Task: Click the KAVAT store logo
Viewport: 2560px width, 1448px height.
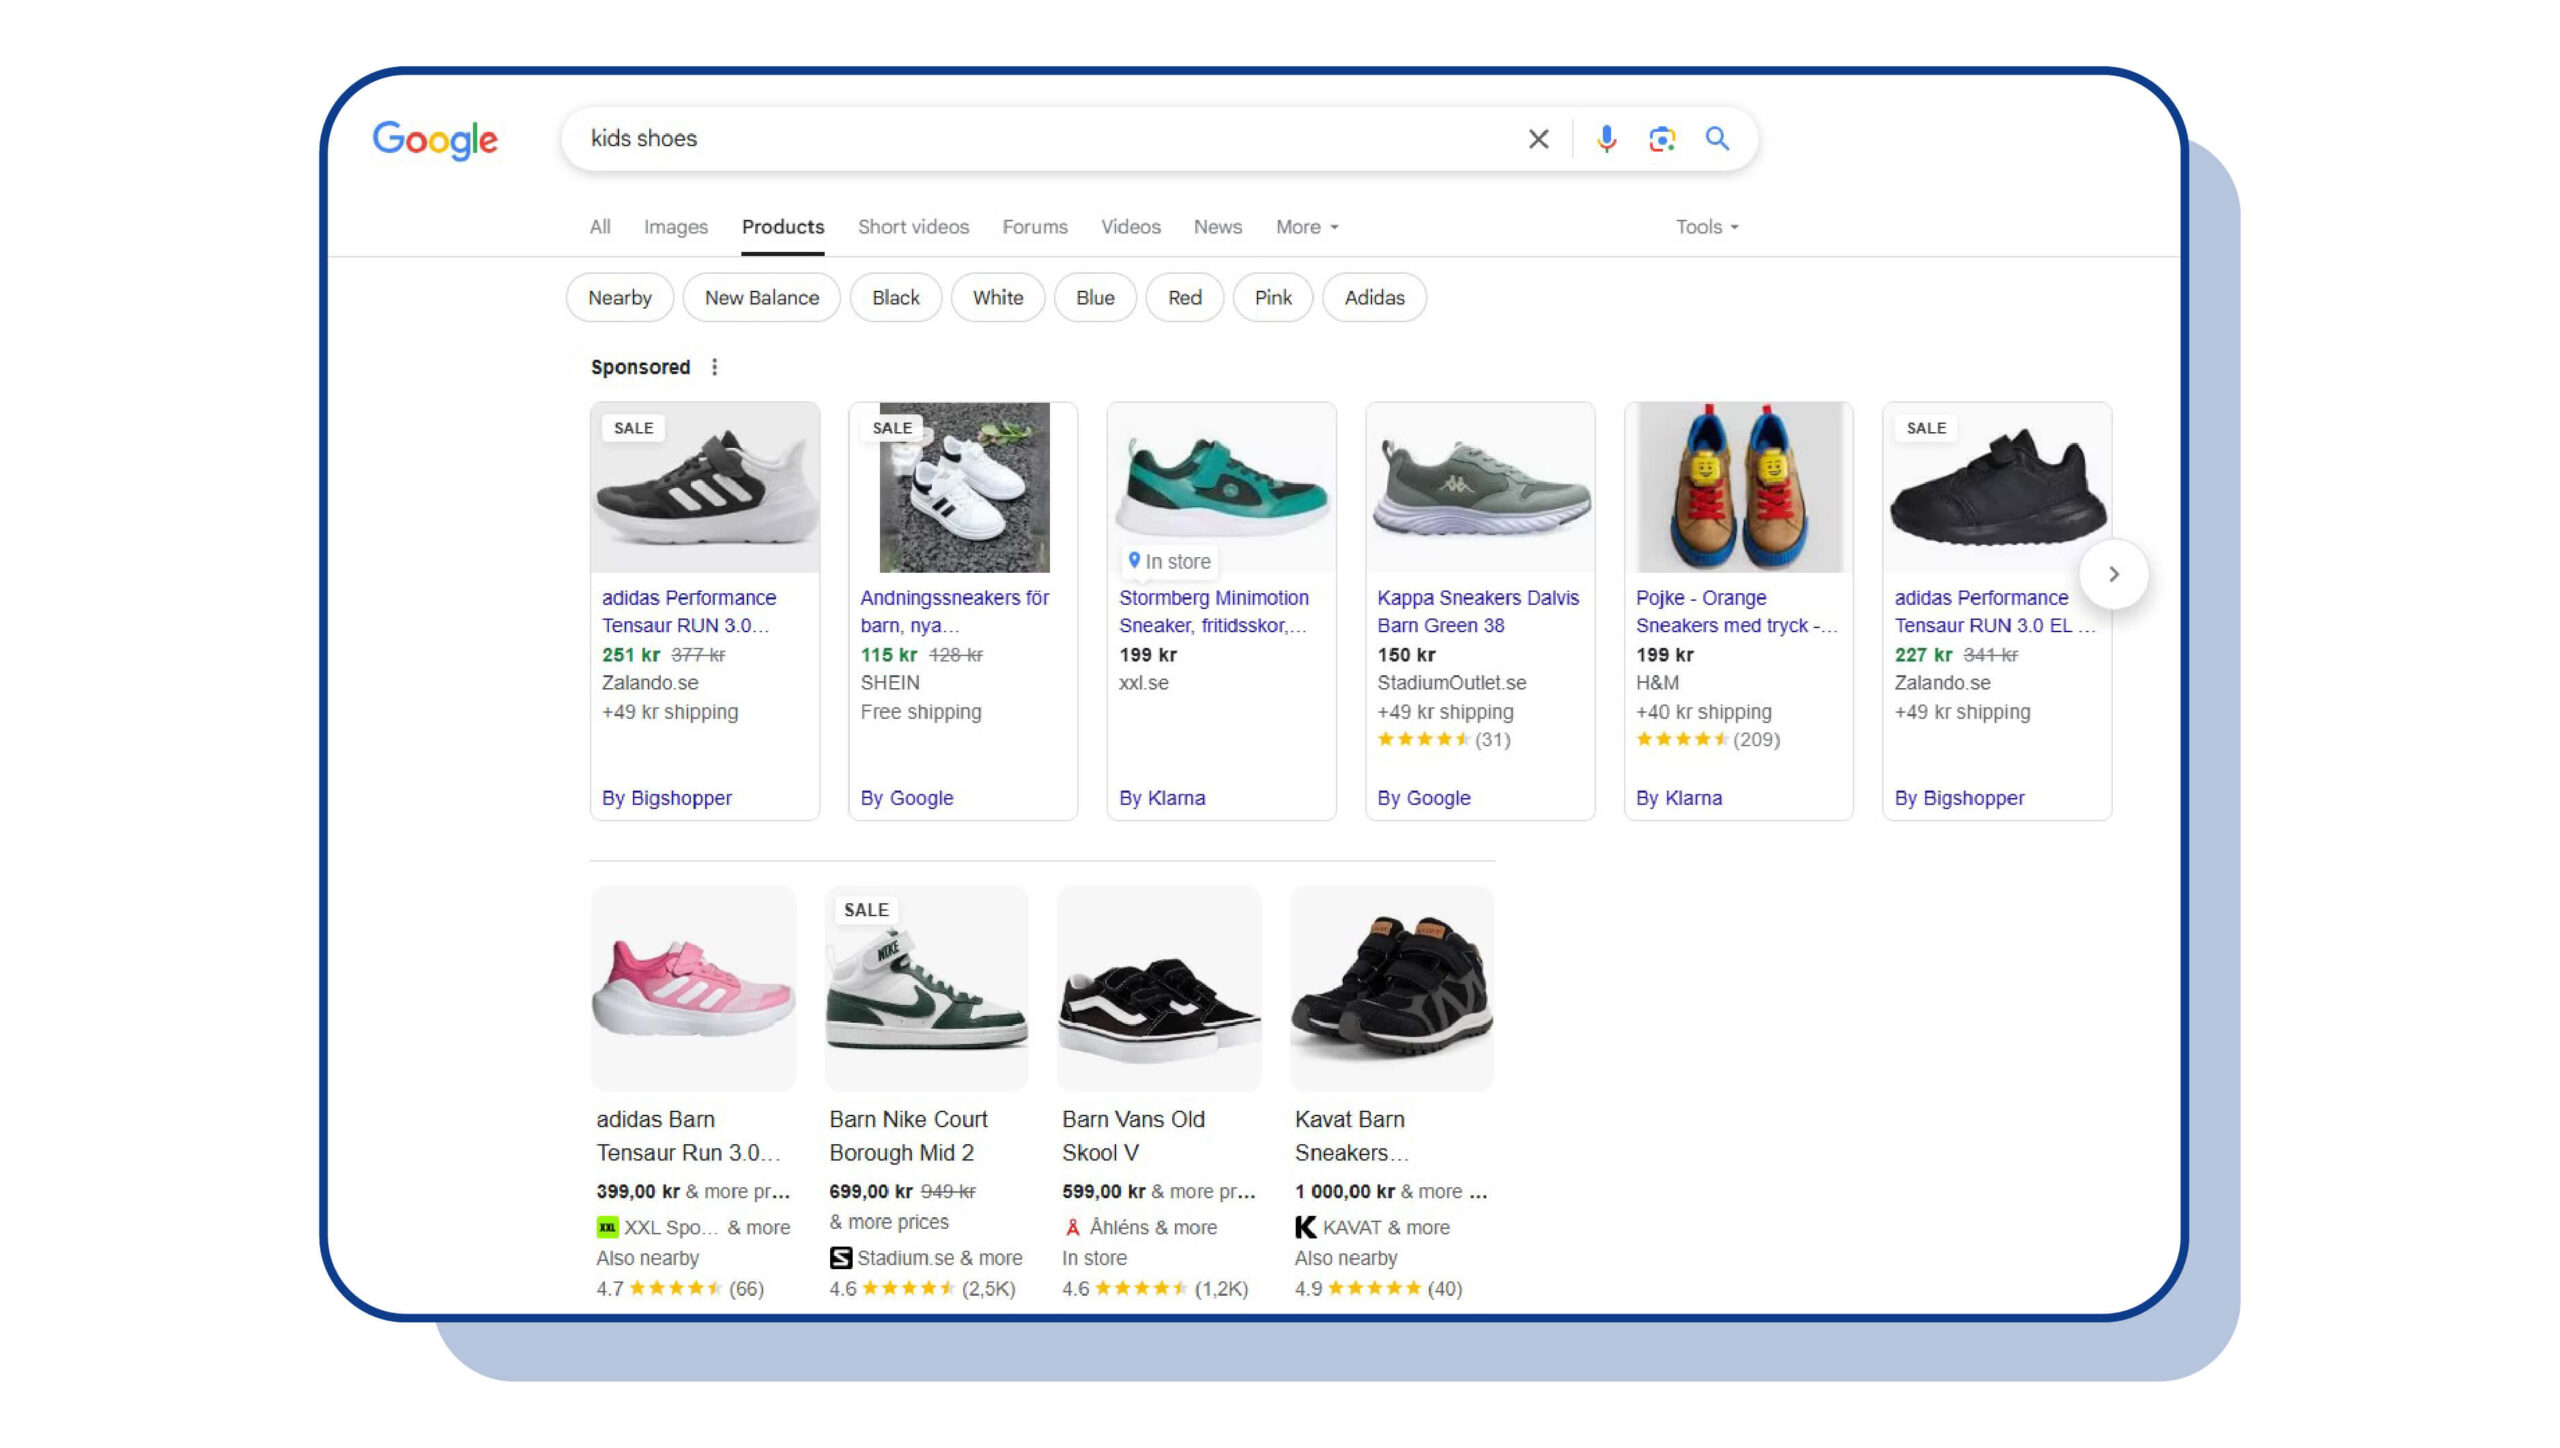Action: point(1305,1227)
